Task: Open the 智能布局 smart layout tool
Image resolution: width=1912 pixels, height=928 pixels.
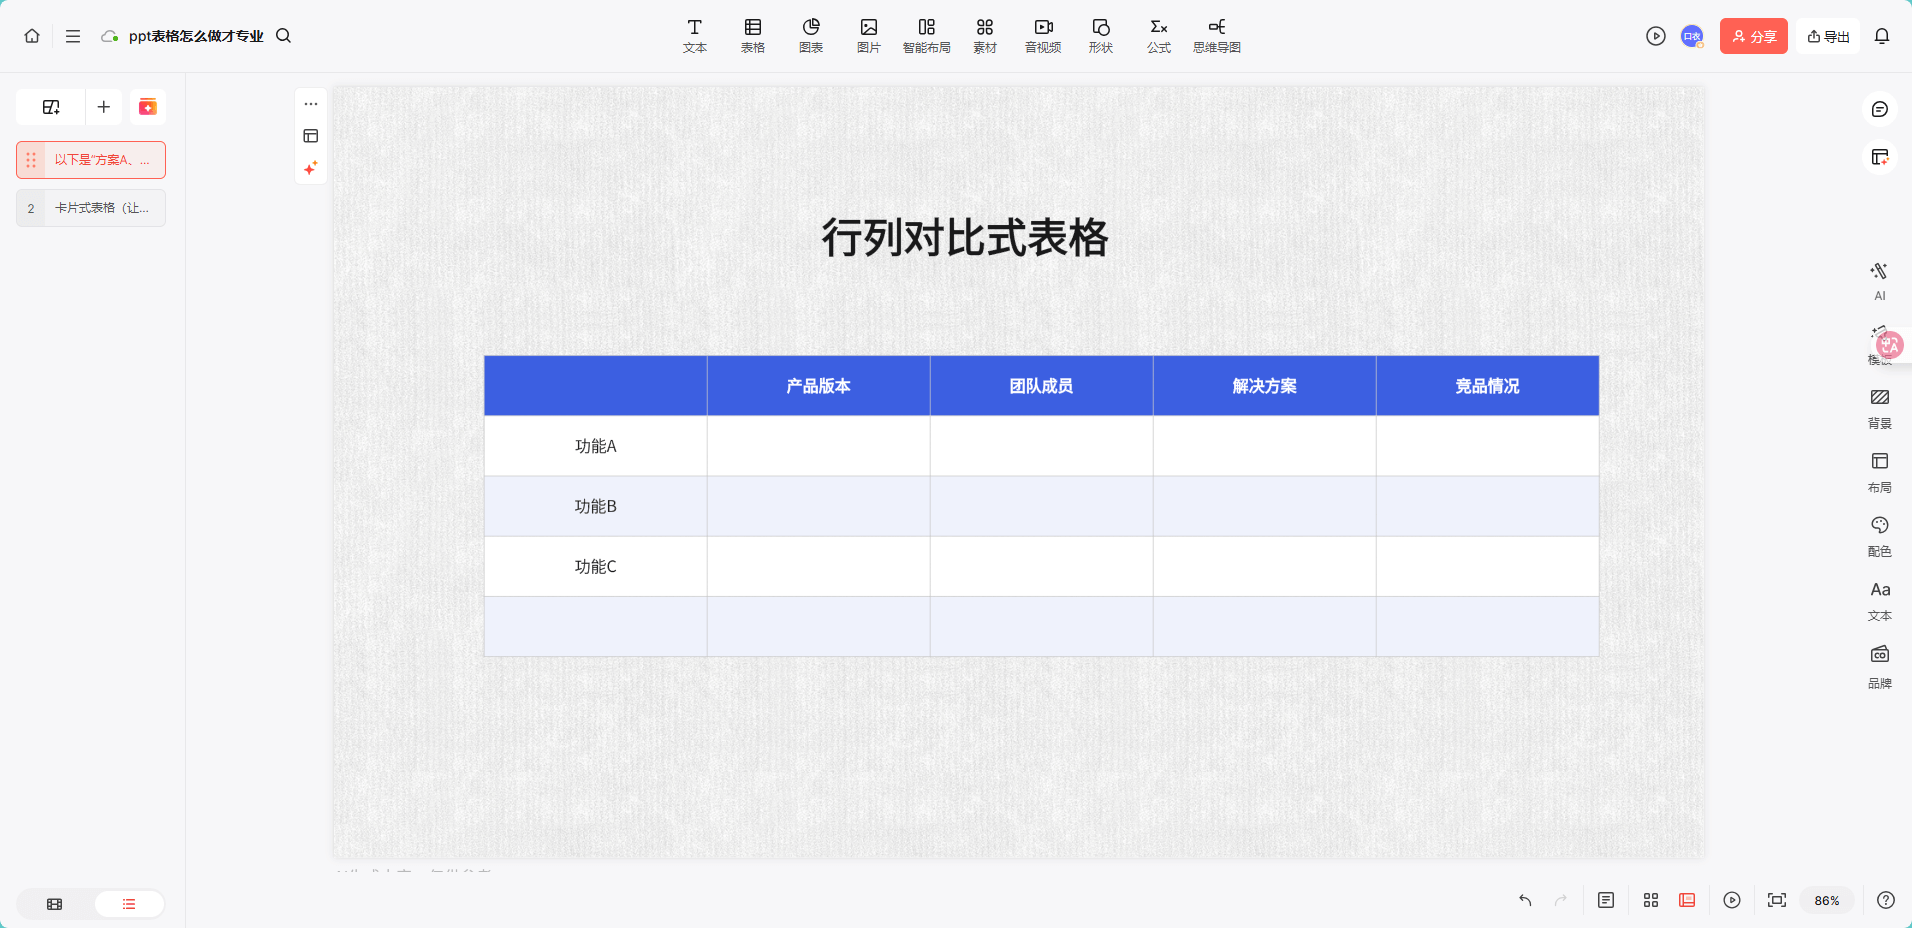Action: point(927,35)
